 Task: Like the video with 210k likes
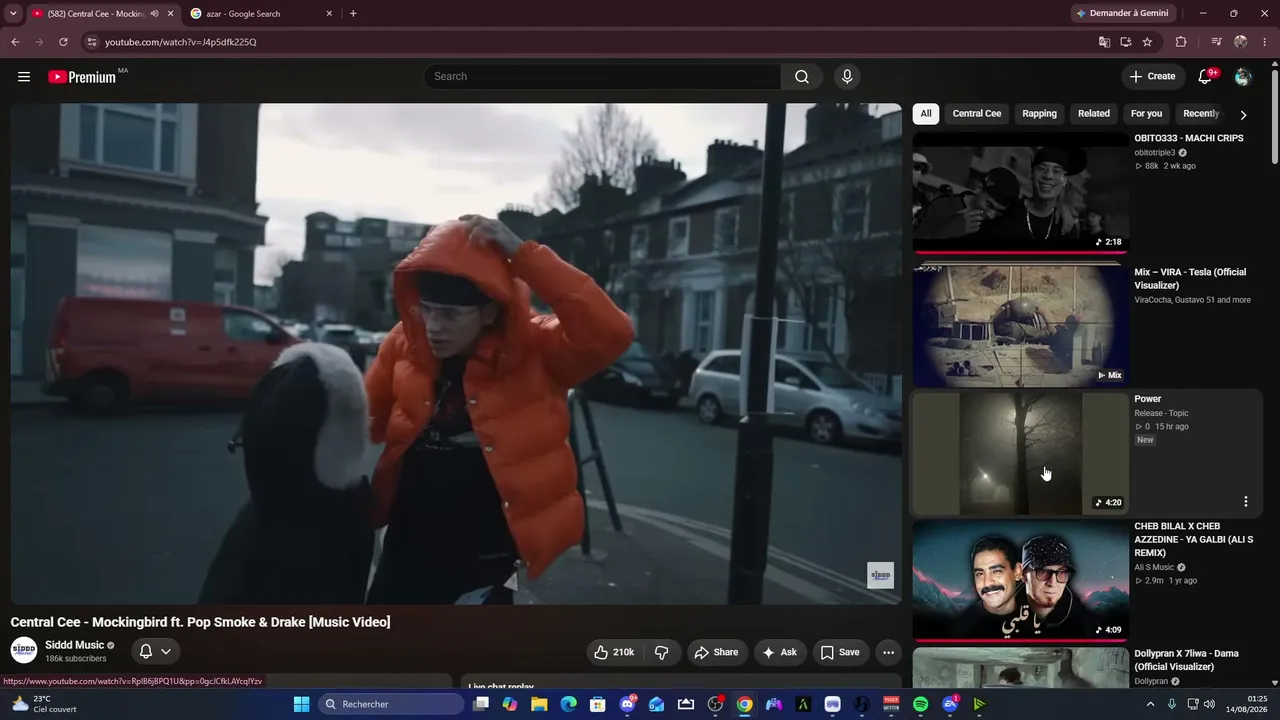coord(614,652)
